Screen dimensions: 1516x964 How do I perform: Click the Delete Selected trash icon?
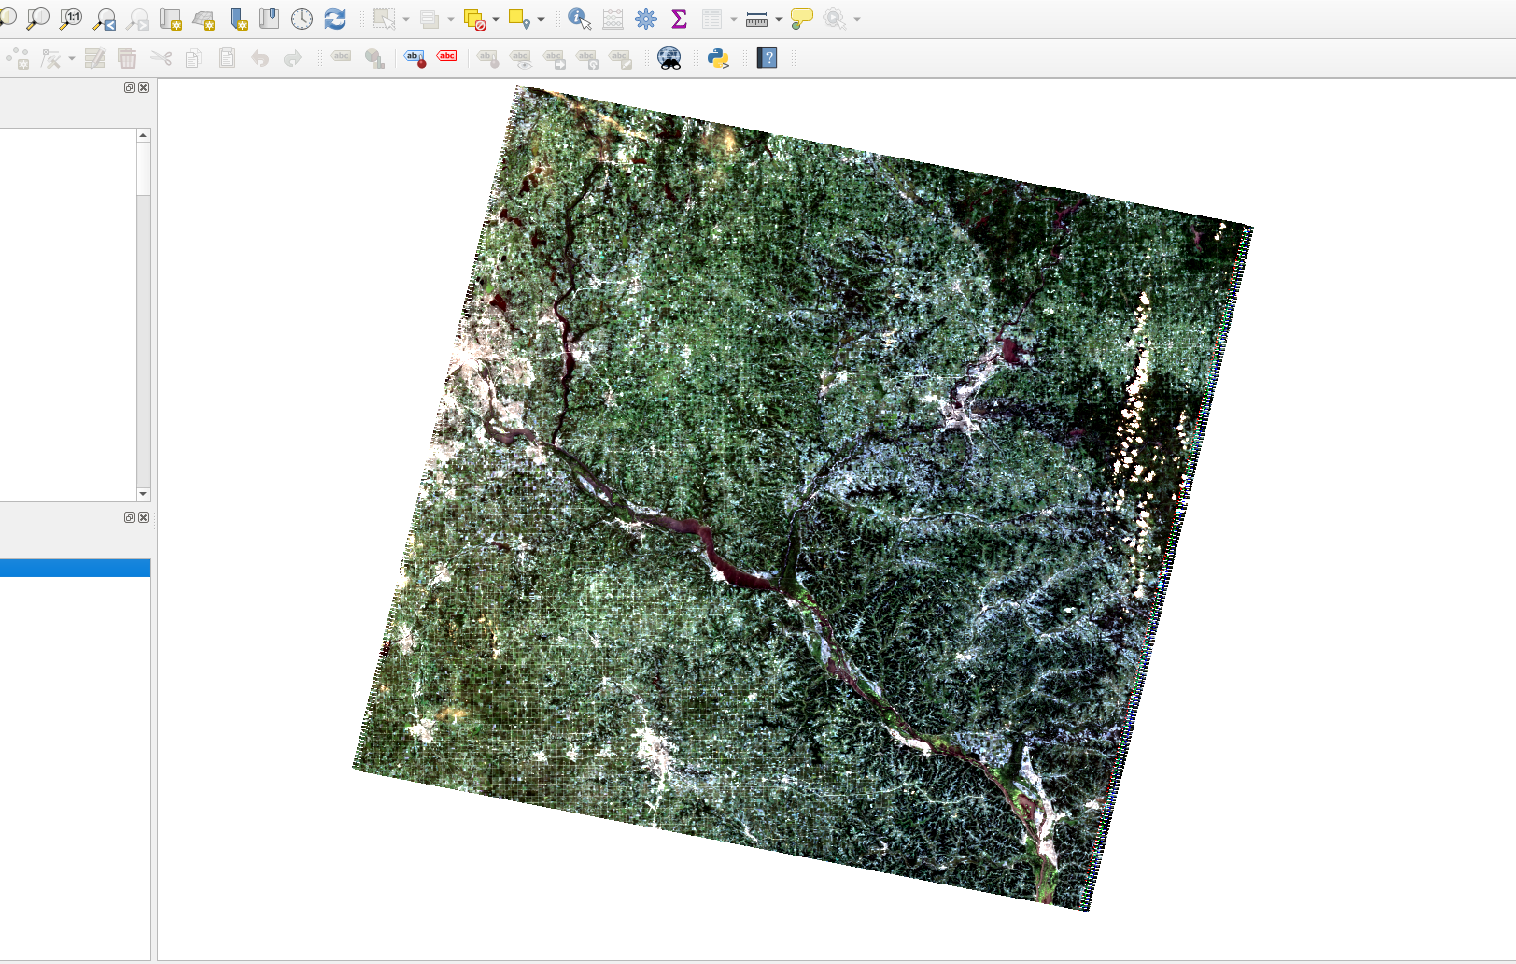(127, 58)
